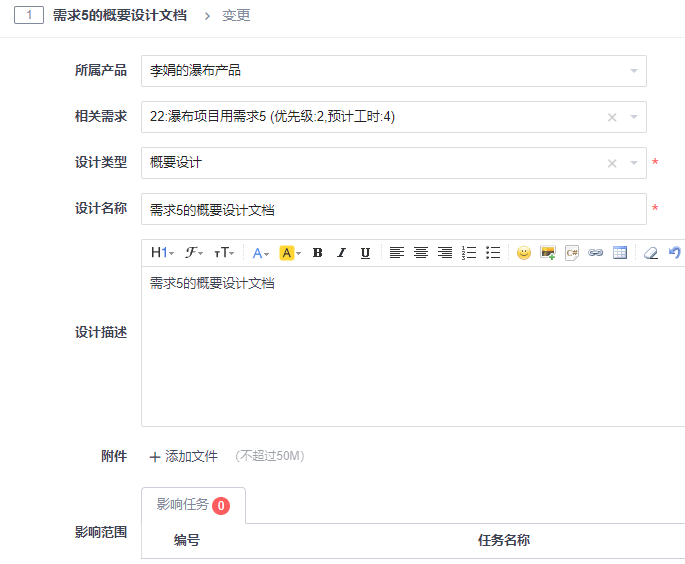The width and height of the screenshot is (685, 564).
Task: Toggle underline formatting
Action: click(x=365, y=253)
